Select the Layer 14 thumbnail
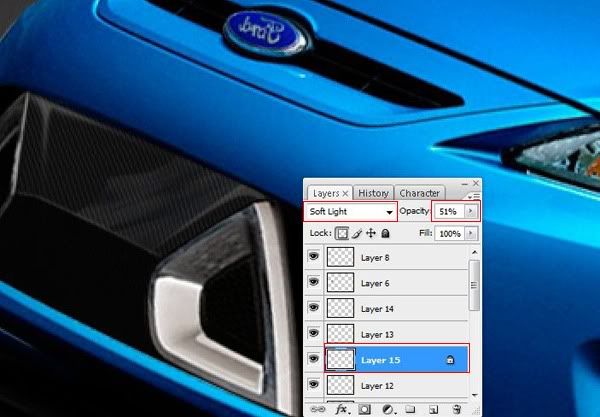600x417 pixels. click(340, 308)
